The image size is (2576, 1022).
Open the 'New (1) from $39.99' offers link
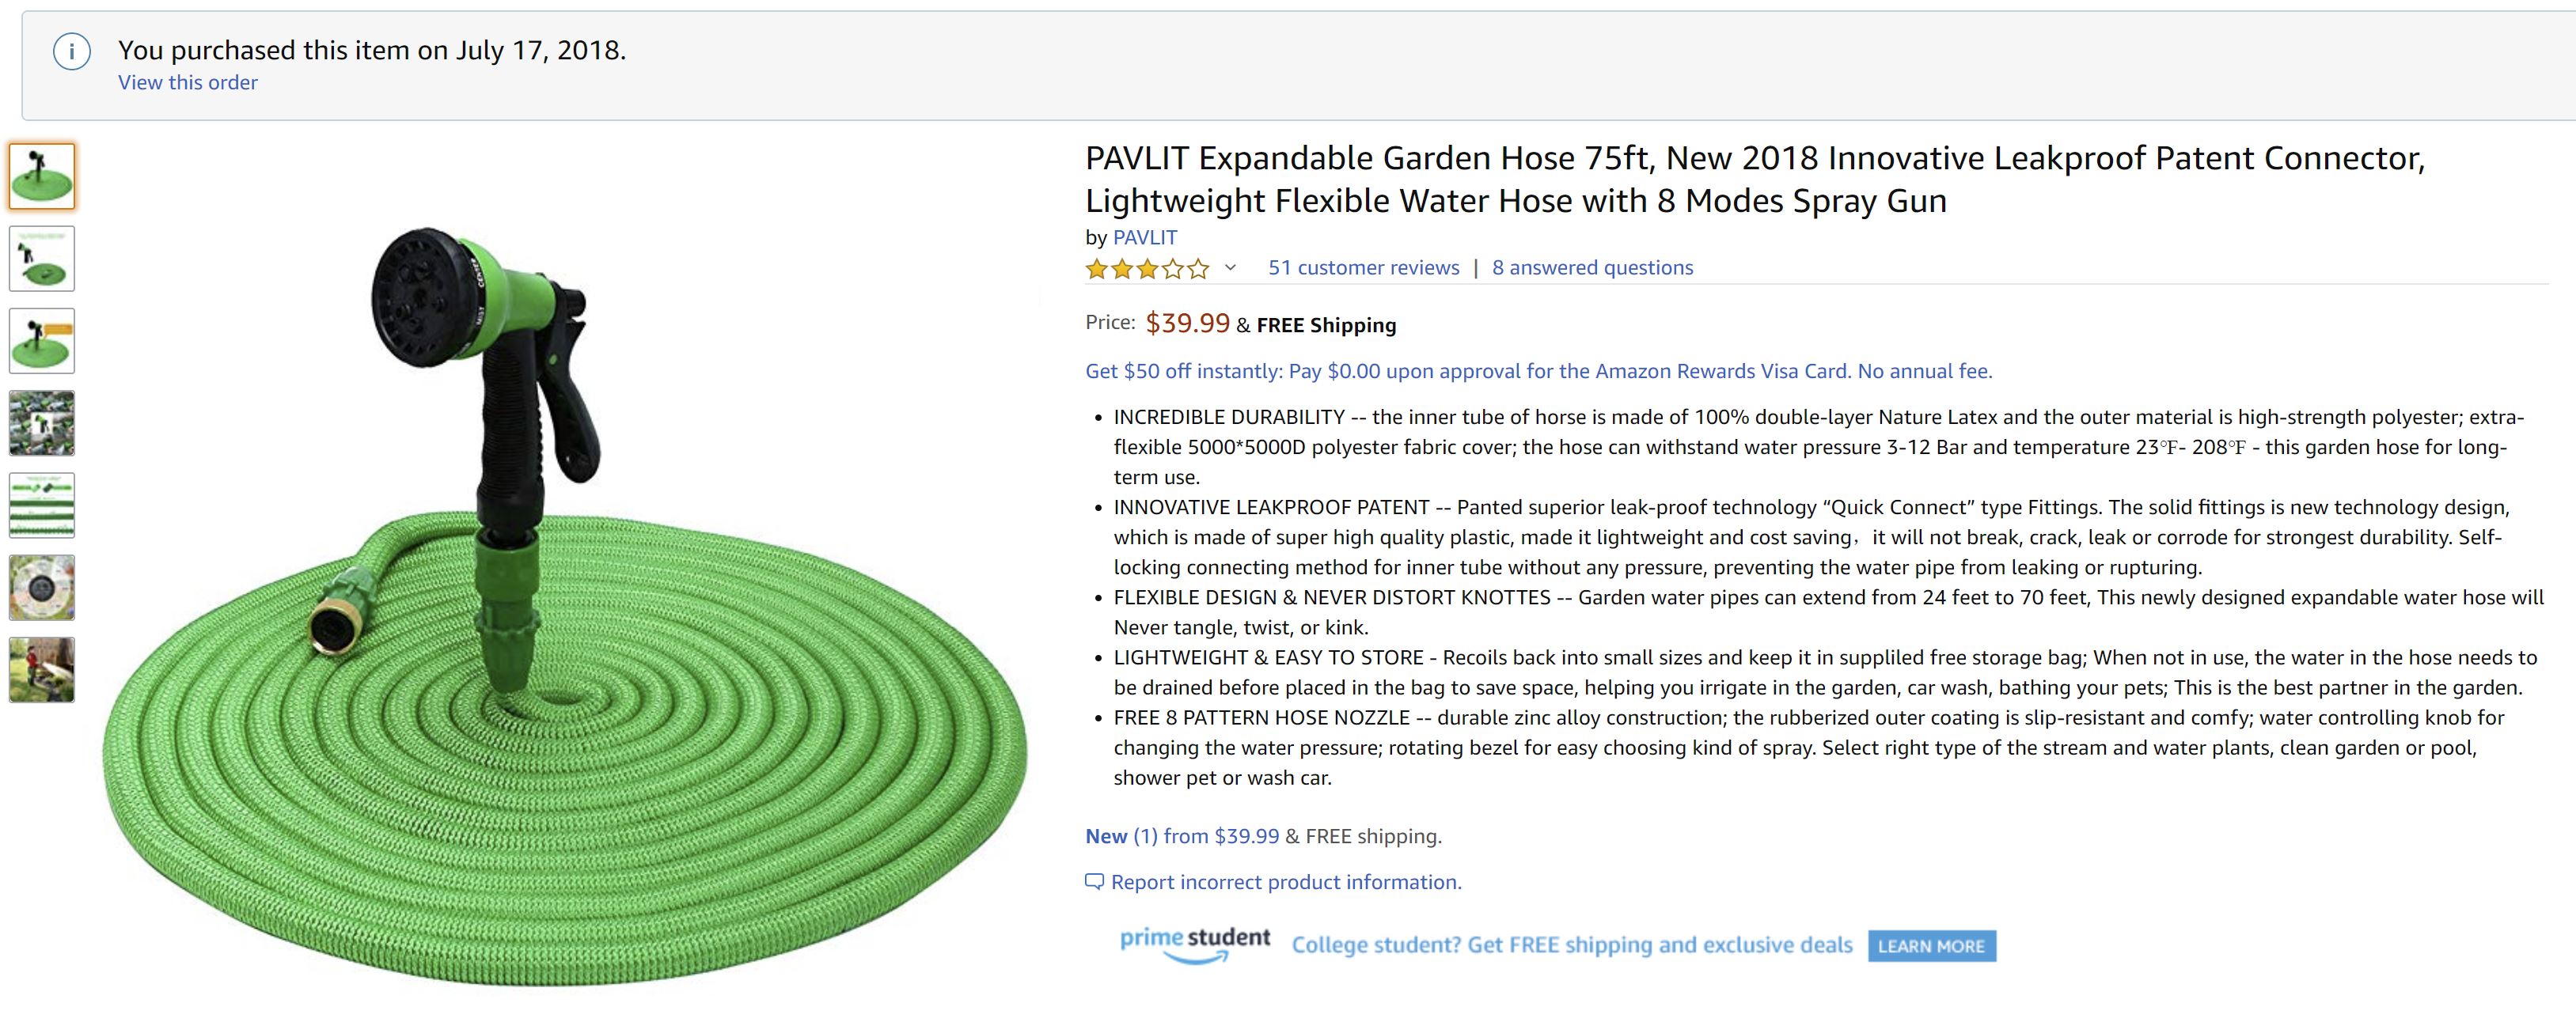click(x=1181, y=837)
